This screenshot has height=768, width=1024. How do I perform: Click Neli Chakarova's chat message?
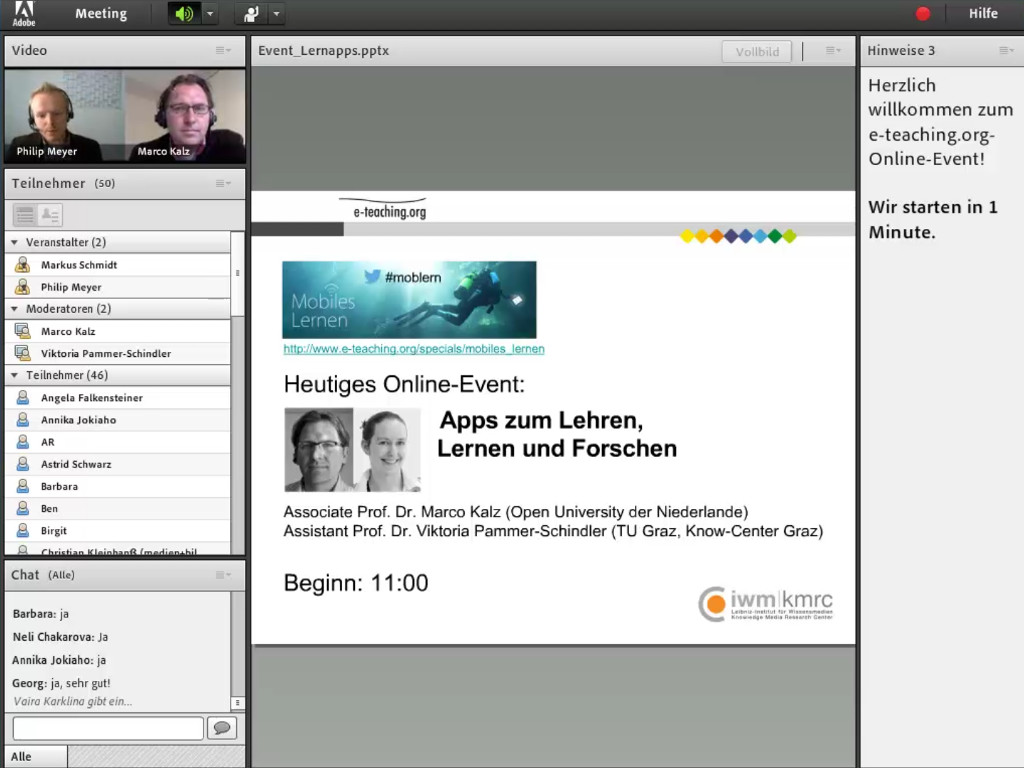(60, 637)
